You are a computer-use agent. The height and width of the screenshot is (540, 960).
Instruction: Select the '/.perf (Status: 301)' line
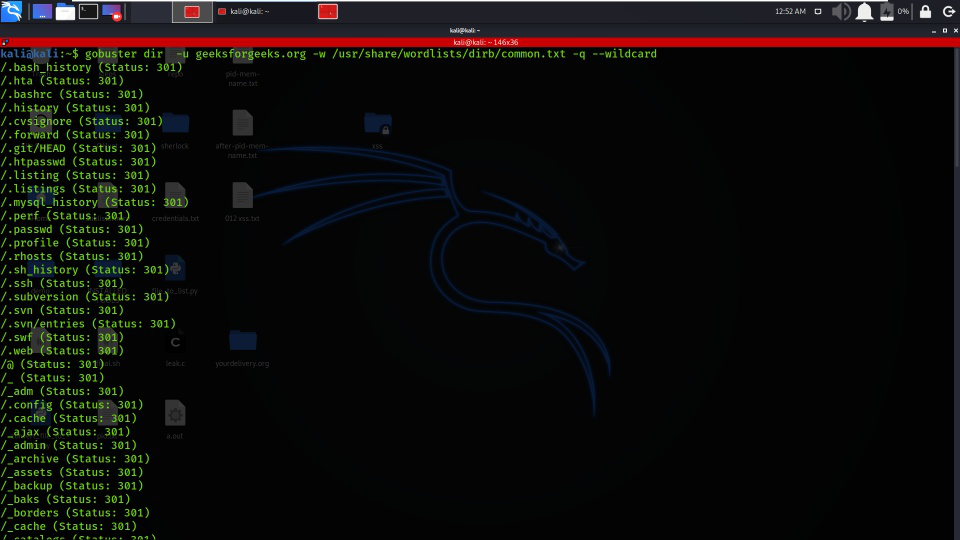pos(65,216)
